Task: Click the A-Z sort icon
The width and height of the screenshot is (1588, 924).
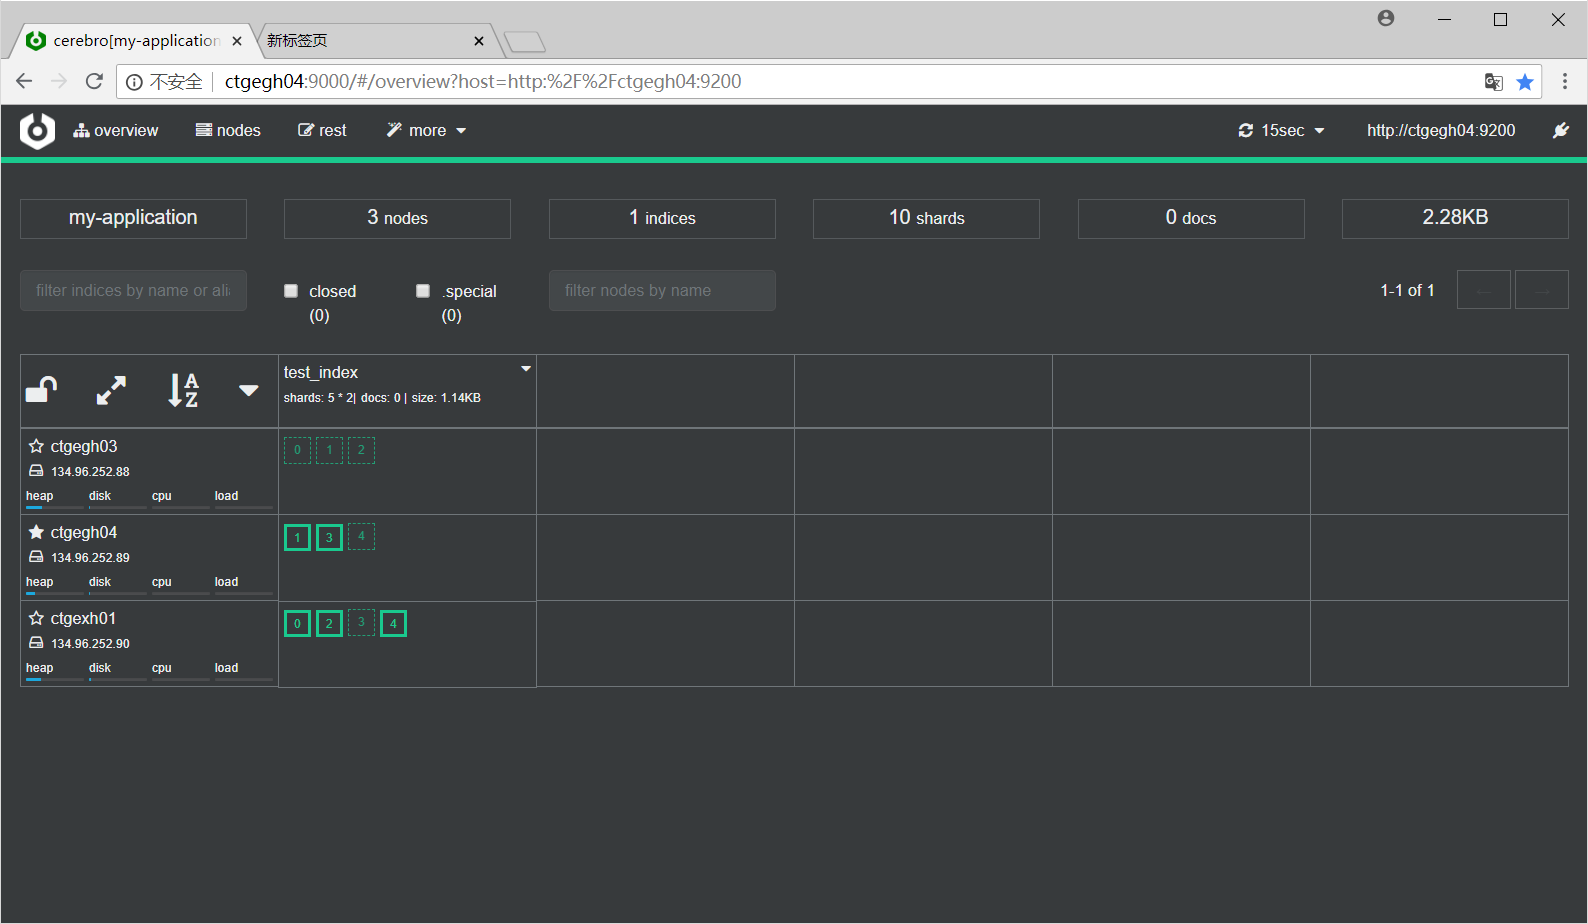Action: coord(183,390)
